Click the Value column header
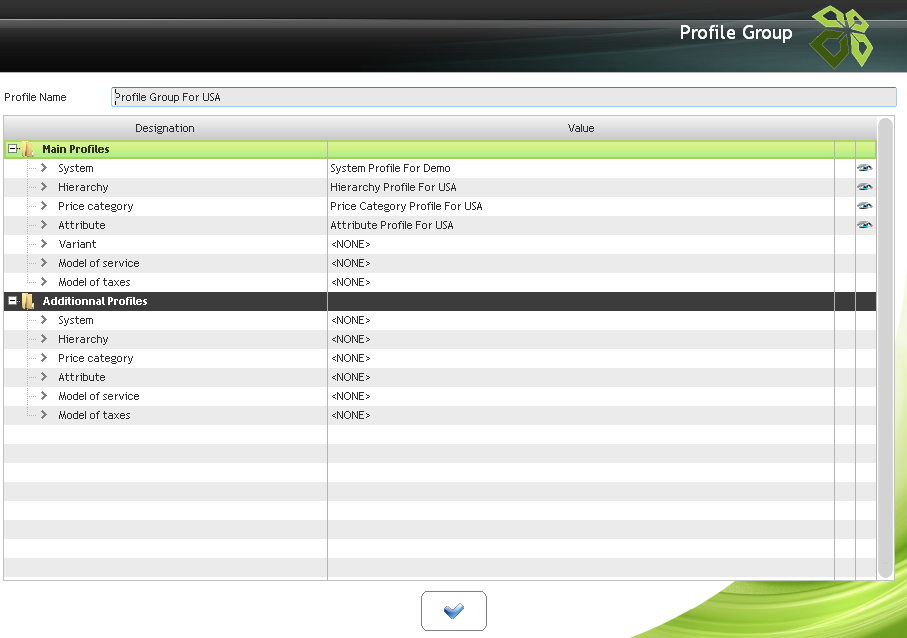Image resolution: width=907 pixels, height=638 pixels. tap(580, 128)
